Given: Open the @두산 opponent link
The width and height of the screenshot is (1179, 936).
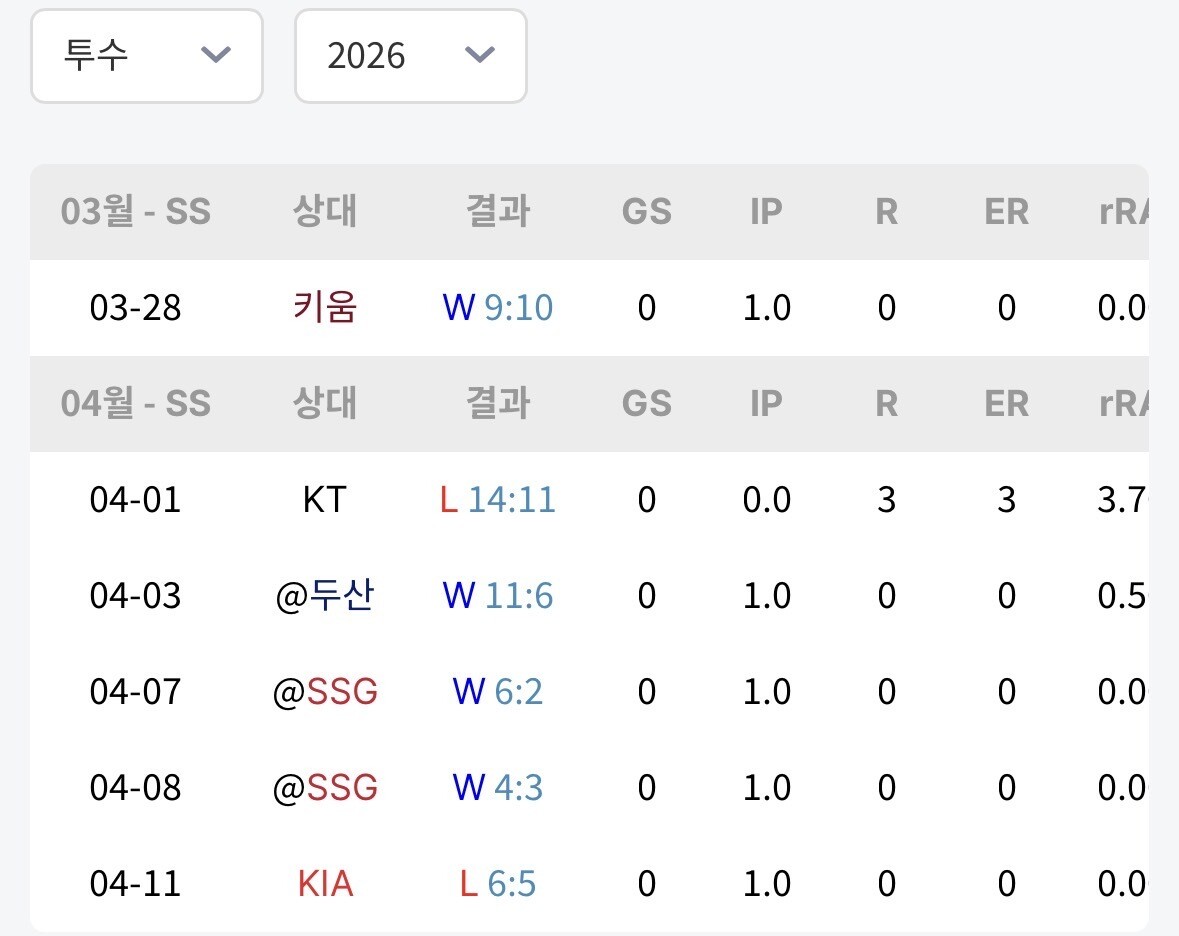Looking at the screenshot, I should [325, 596].
